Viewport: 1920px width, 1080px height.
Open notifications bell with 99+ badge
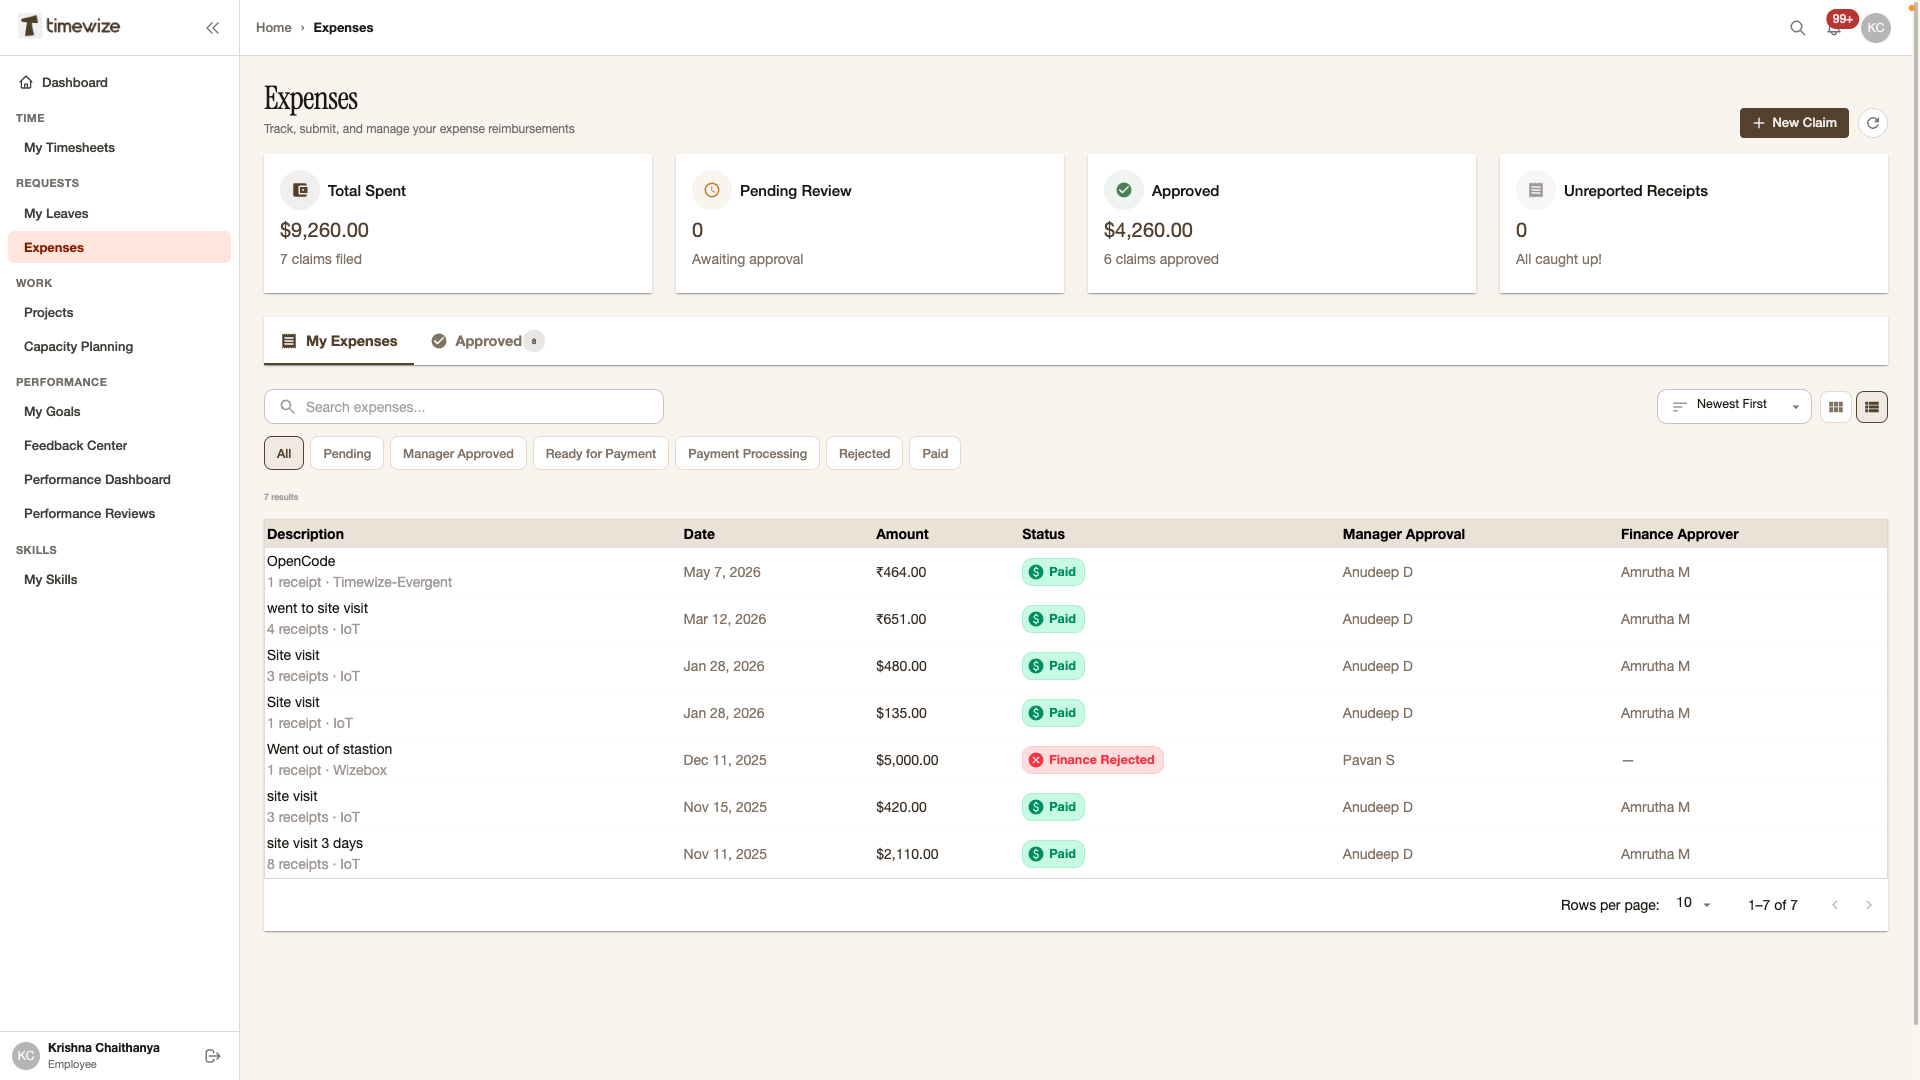click(x=1835, y=28)
